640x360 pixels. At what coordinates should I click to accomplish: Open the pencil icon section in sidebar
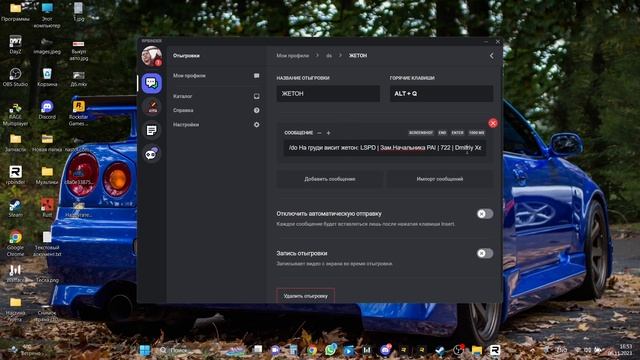point(152,107)
